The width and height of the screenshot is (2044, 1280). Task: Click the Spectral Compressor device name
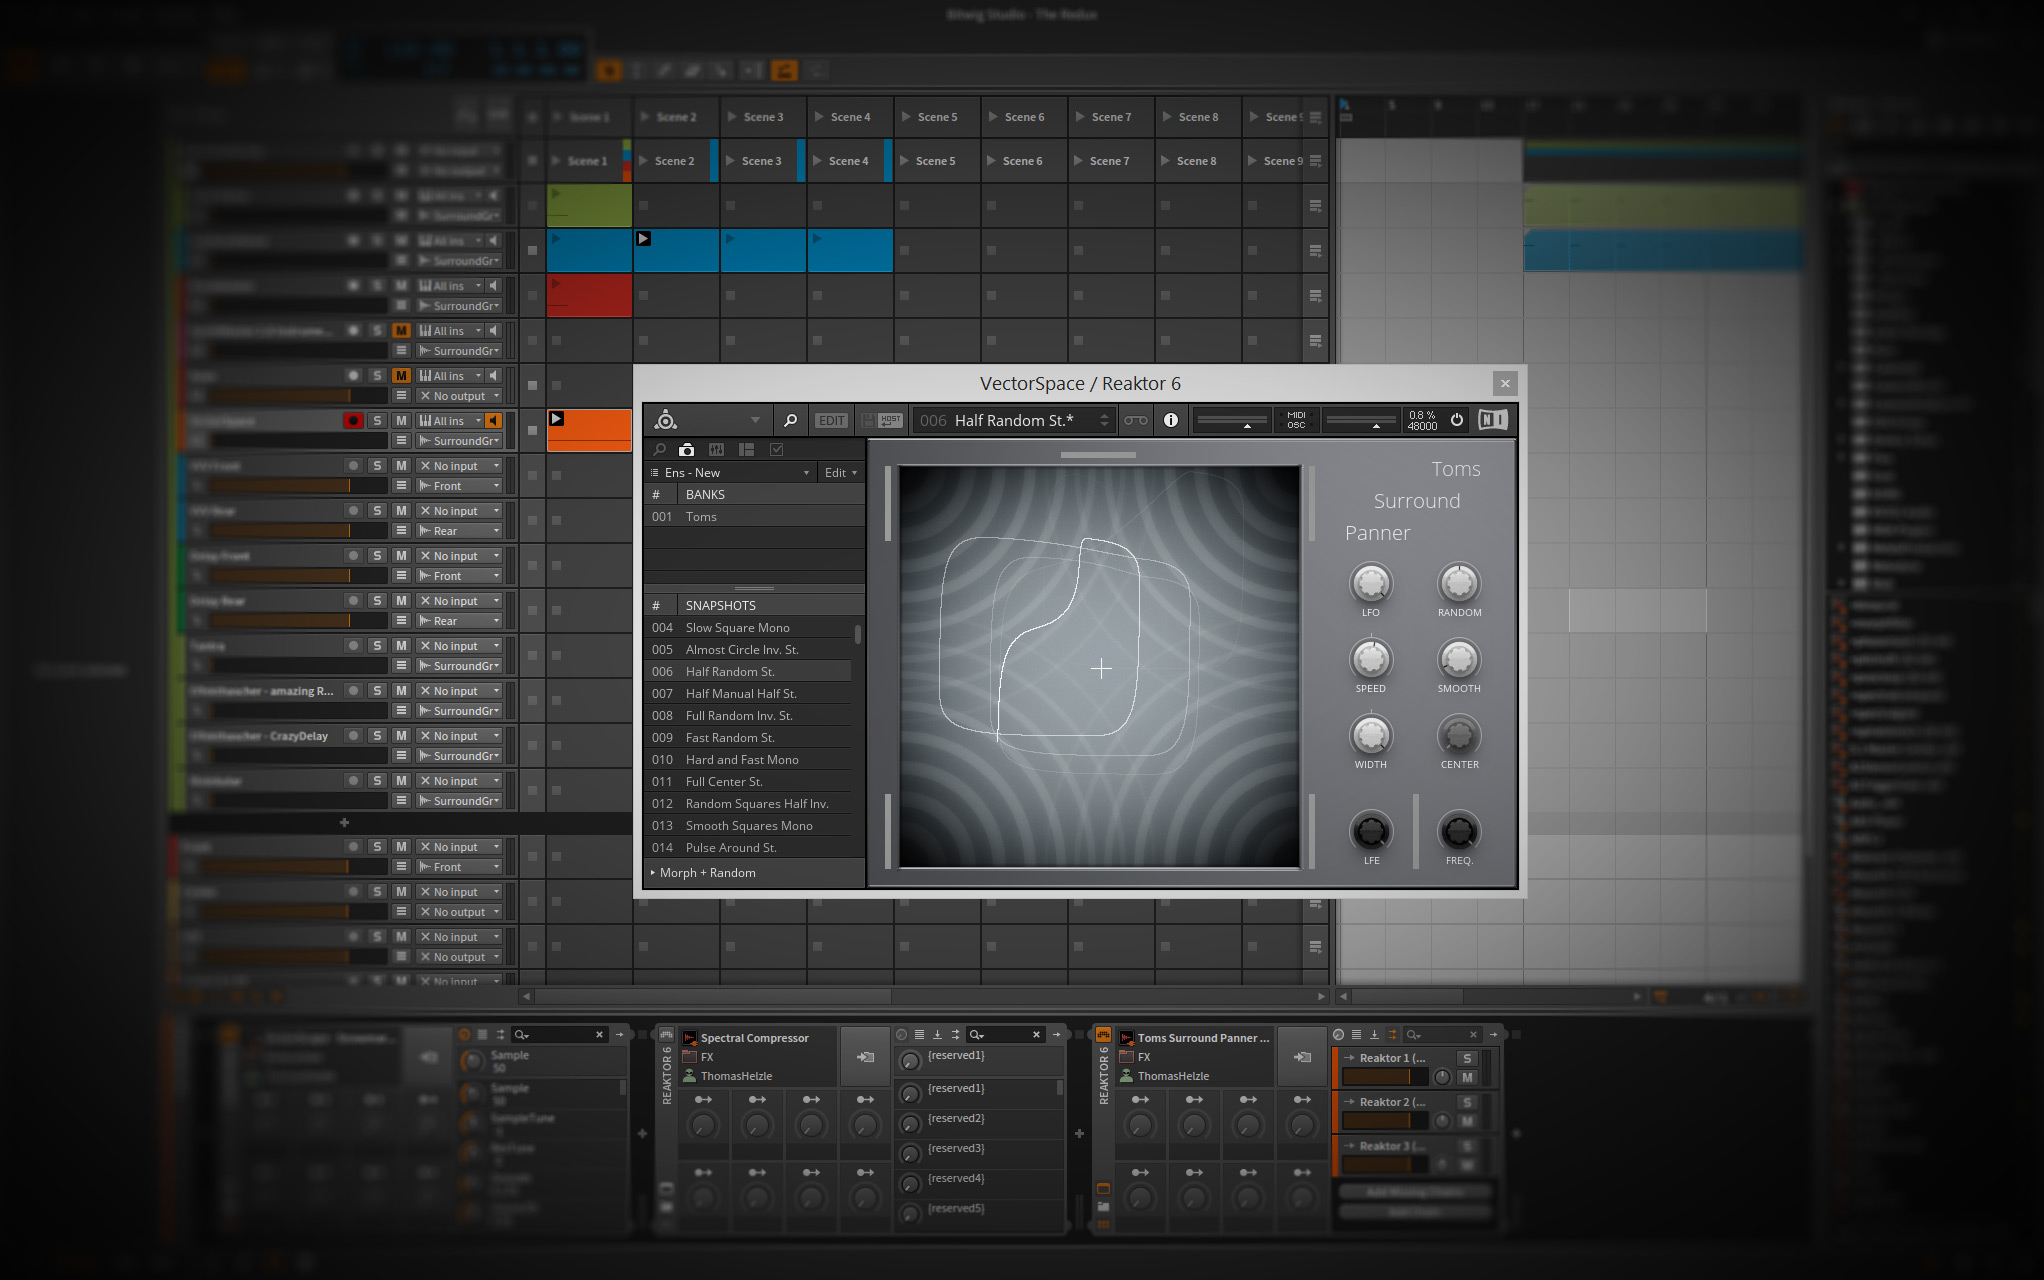(x=755, y=1038)
